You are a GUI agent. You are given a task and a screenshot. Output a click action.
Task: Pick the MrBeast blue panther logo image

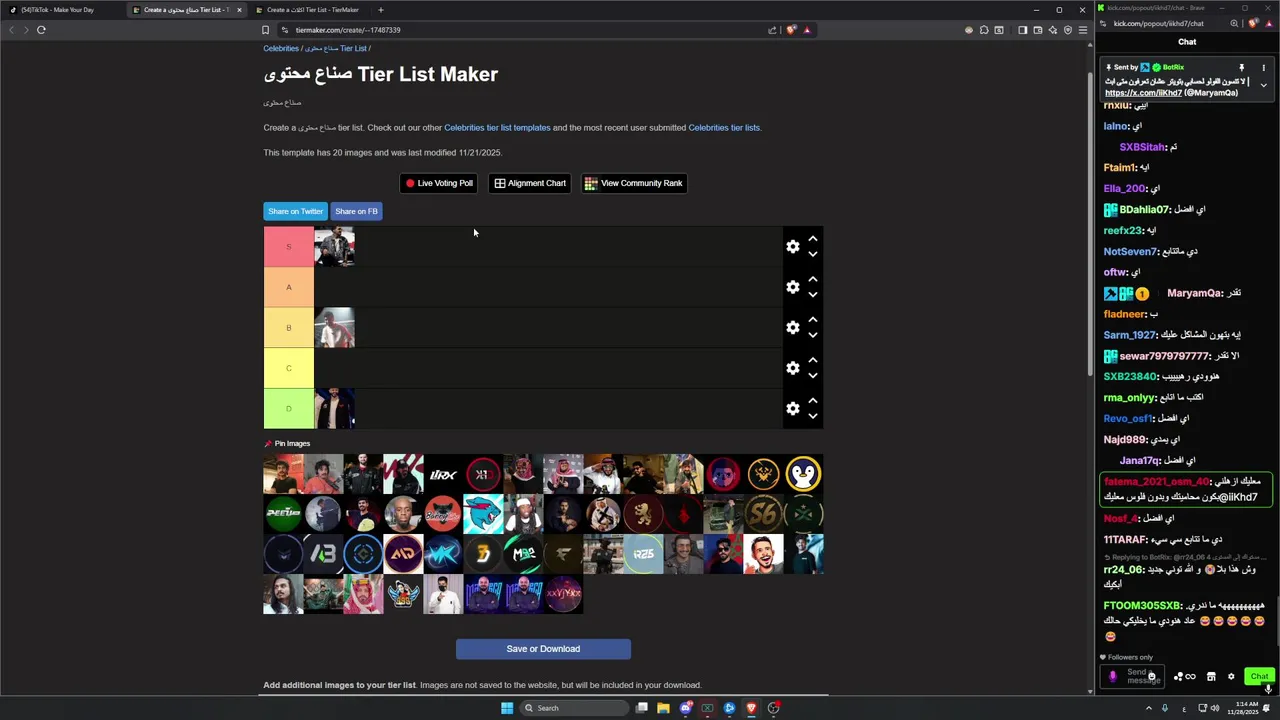click(x=483, y=514)
